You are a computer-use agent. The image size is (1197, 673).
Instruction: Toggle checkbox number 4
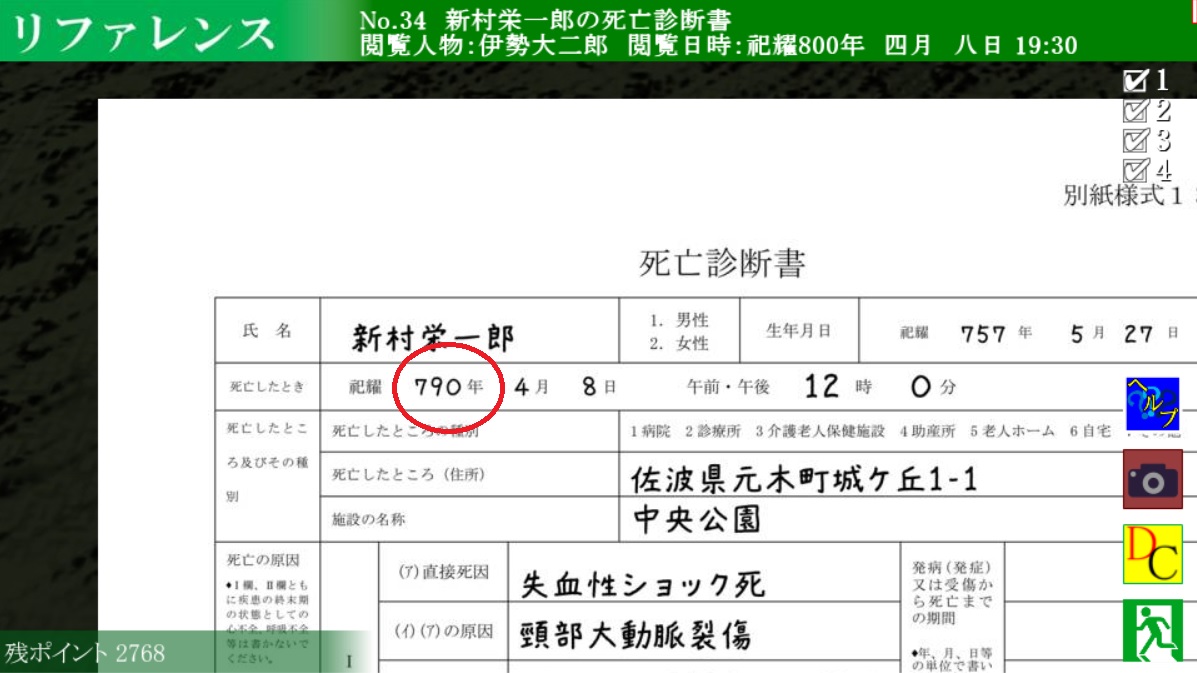pyautogui.click(x=1135, y=169)
